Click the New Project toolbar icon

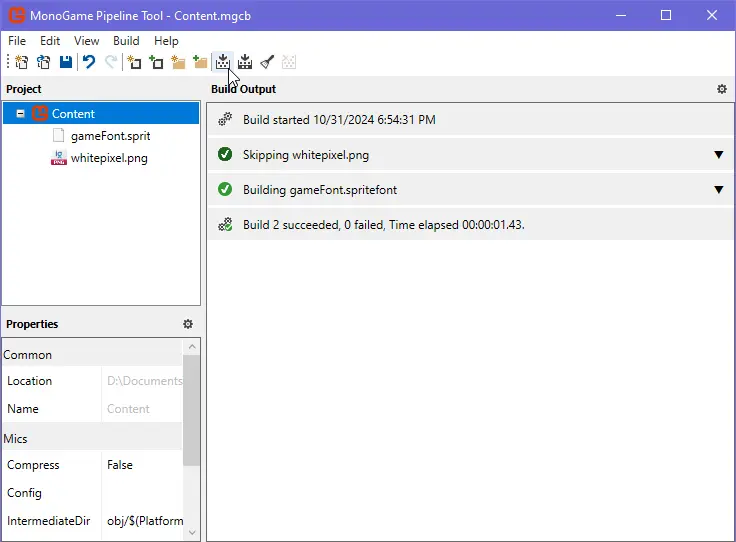click(22, 62)
